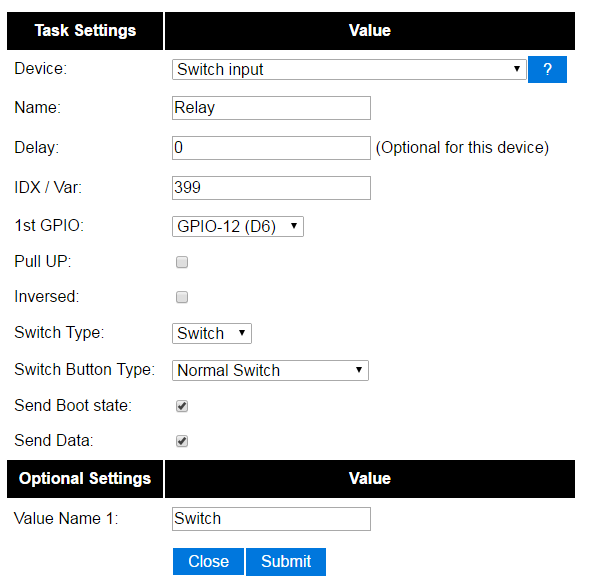Click the Value header beside Optional Settings
The image size is (590, 585).
pos(370,479)
